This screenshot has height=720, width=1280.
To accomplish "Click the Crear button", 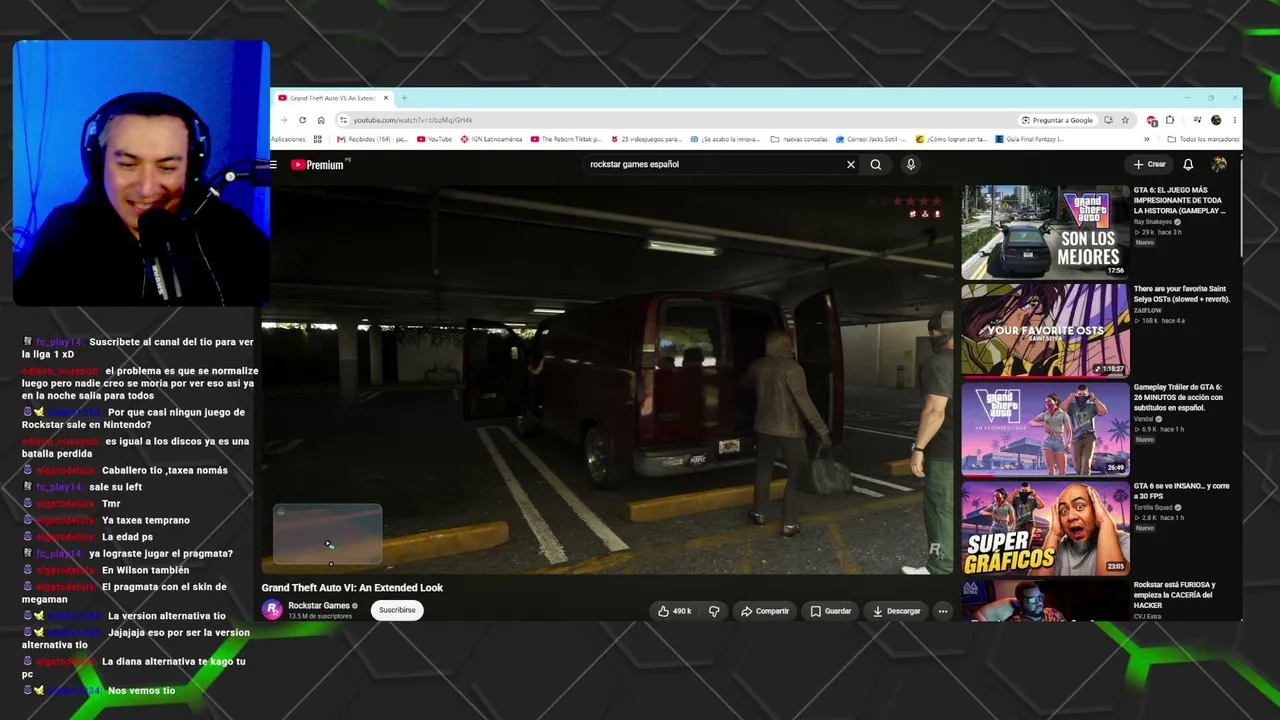I will pos(1150,165).
